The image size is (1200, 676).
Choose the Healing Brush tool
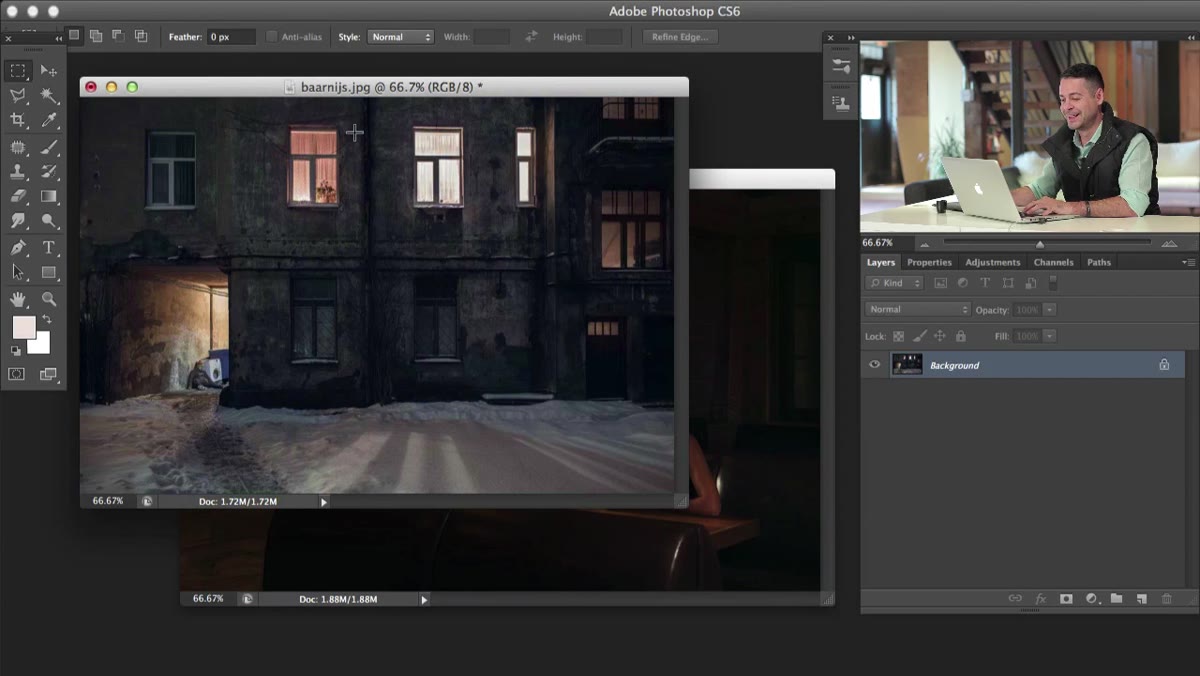click(18, 147)
